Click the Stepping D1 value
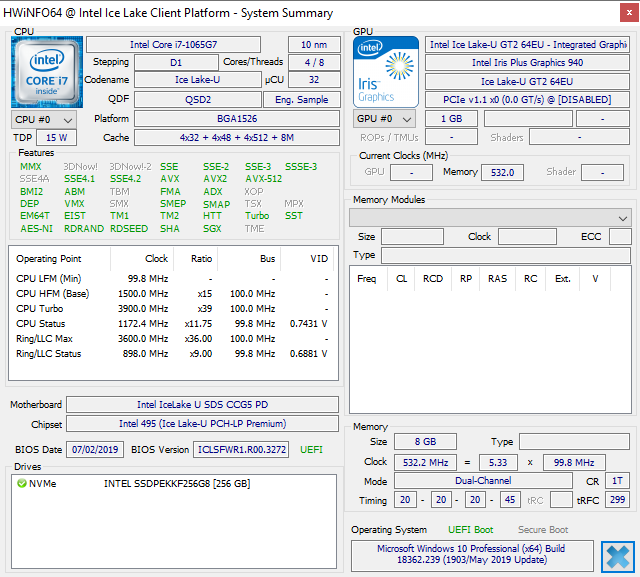Image resolution: width=640 pixels, height=577 pixels. (176, 62)
